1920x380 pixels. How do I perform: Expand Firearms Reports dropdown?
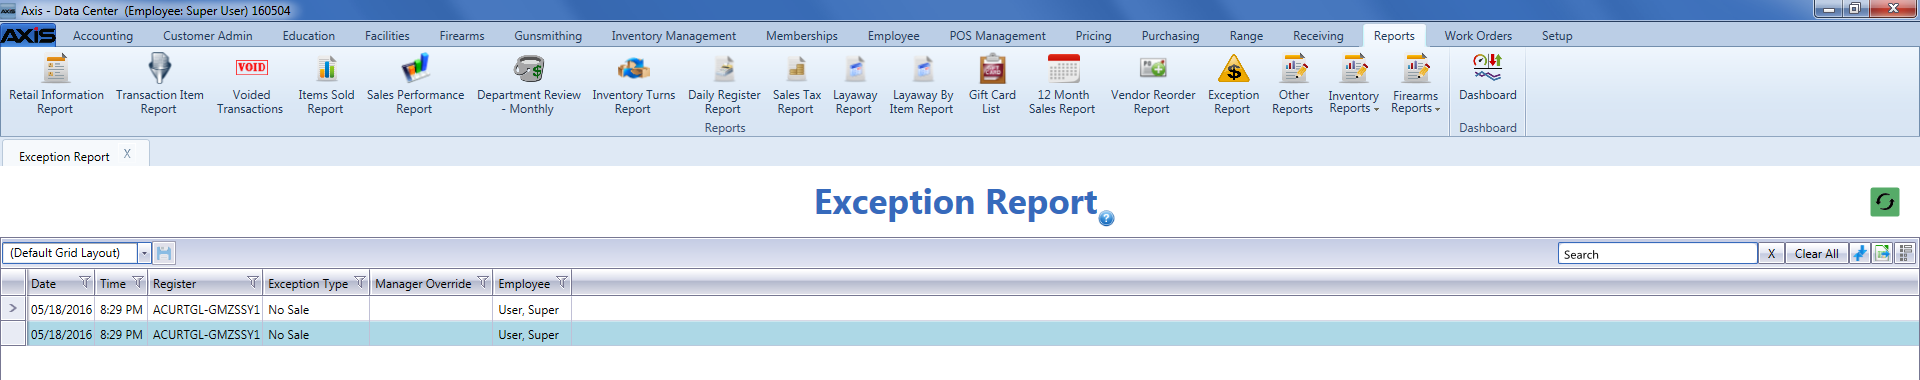pyautogui.click(x=1415, y=85)
